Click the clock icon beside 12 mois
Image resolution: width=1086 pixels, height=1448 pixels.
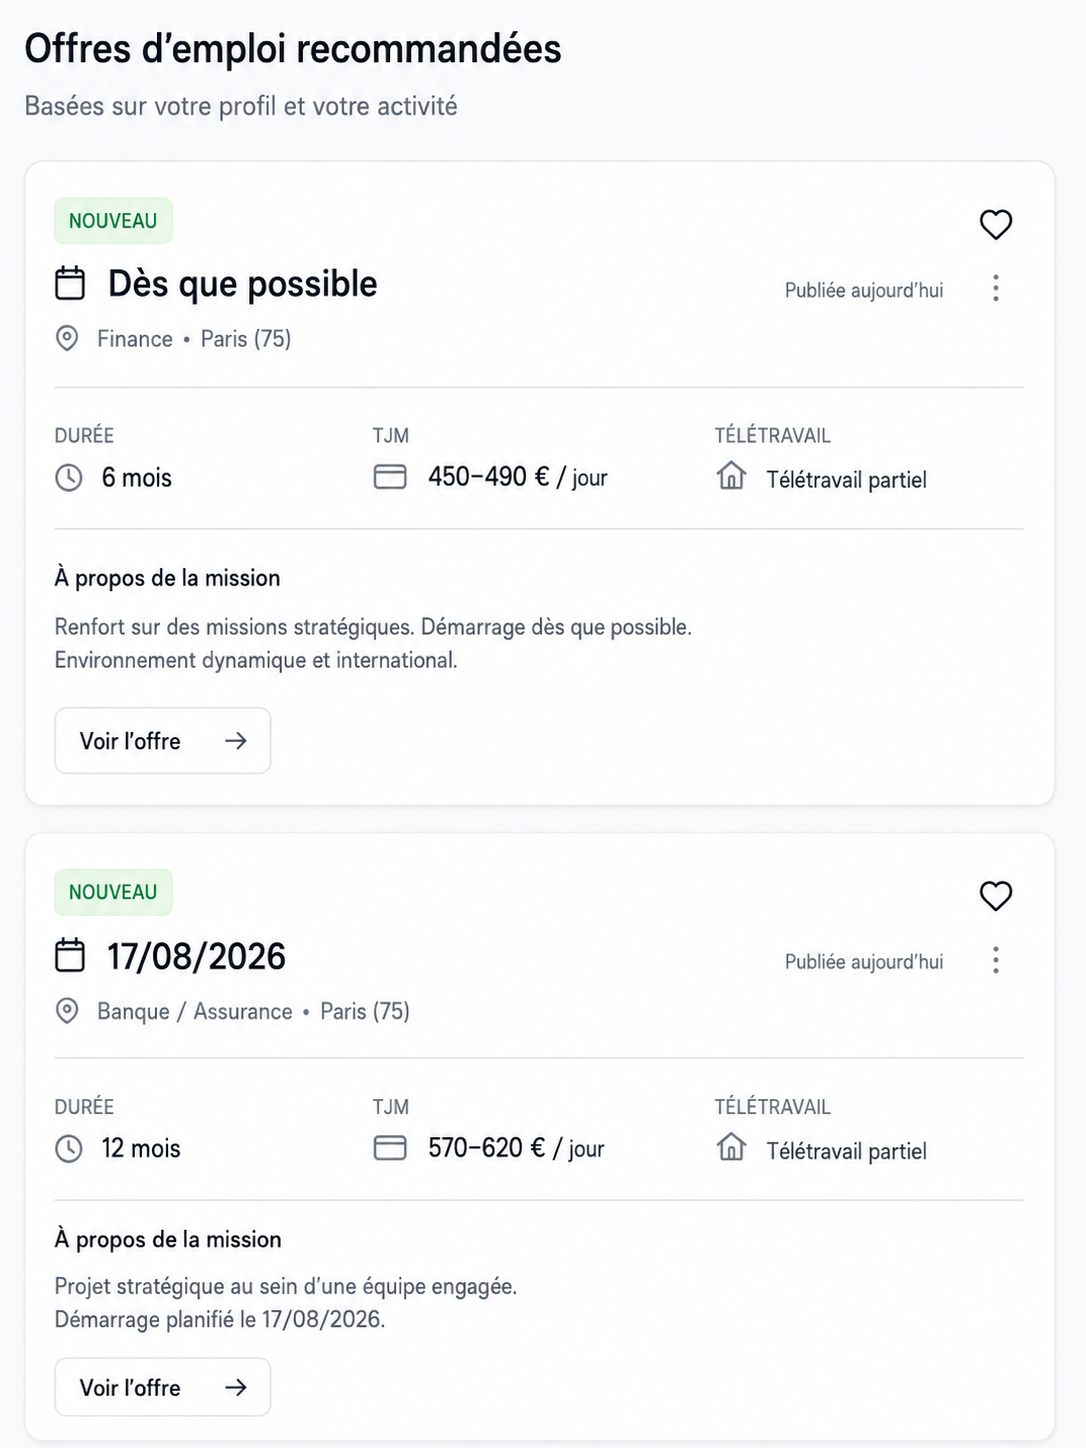pos(69,1148)
